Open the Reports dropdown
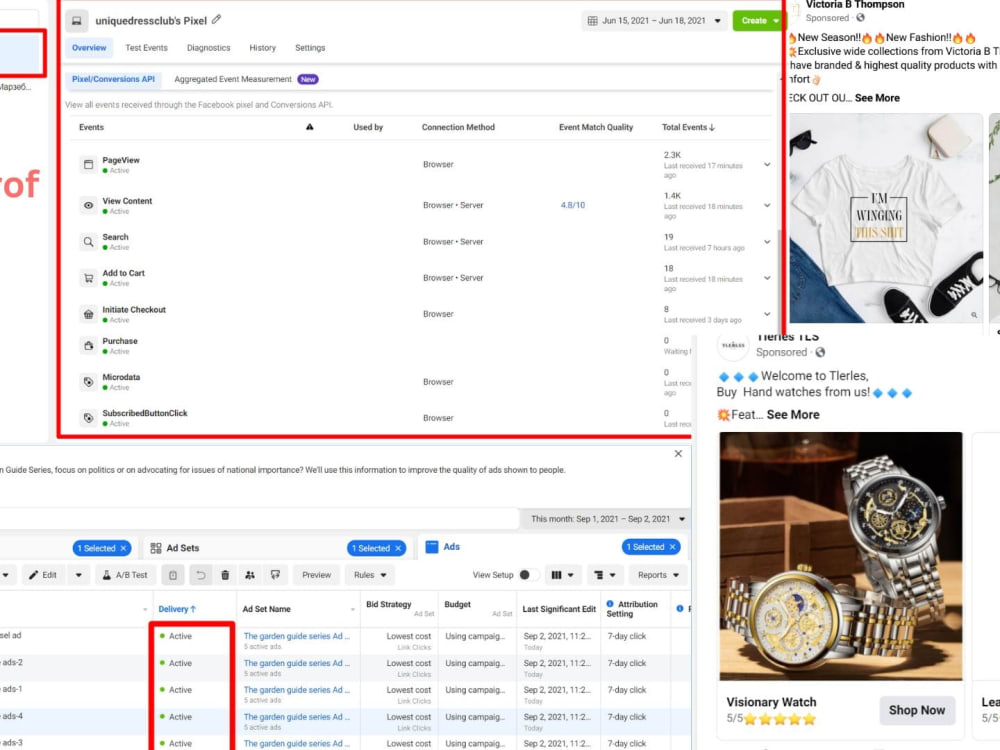The width and height of the screenshot is (1000, 750). pyautogui.click(x=658, y=575)
